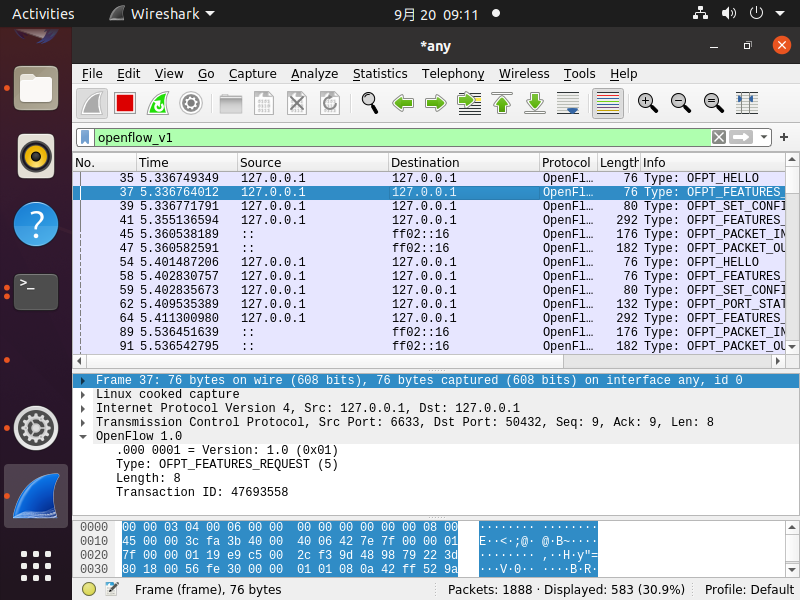The width and height of the screenshot is (800, 600).
Task: Open the Wireless menu
Action: click(524, 74)
